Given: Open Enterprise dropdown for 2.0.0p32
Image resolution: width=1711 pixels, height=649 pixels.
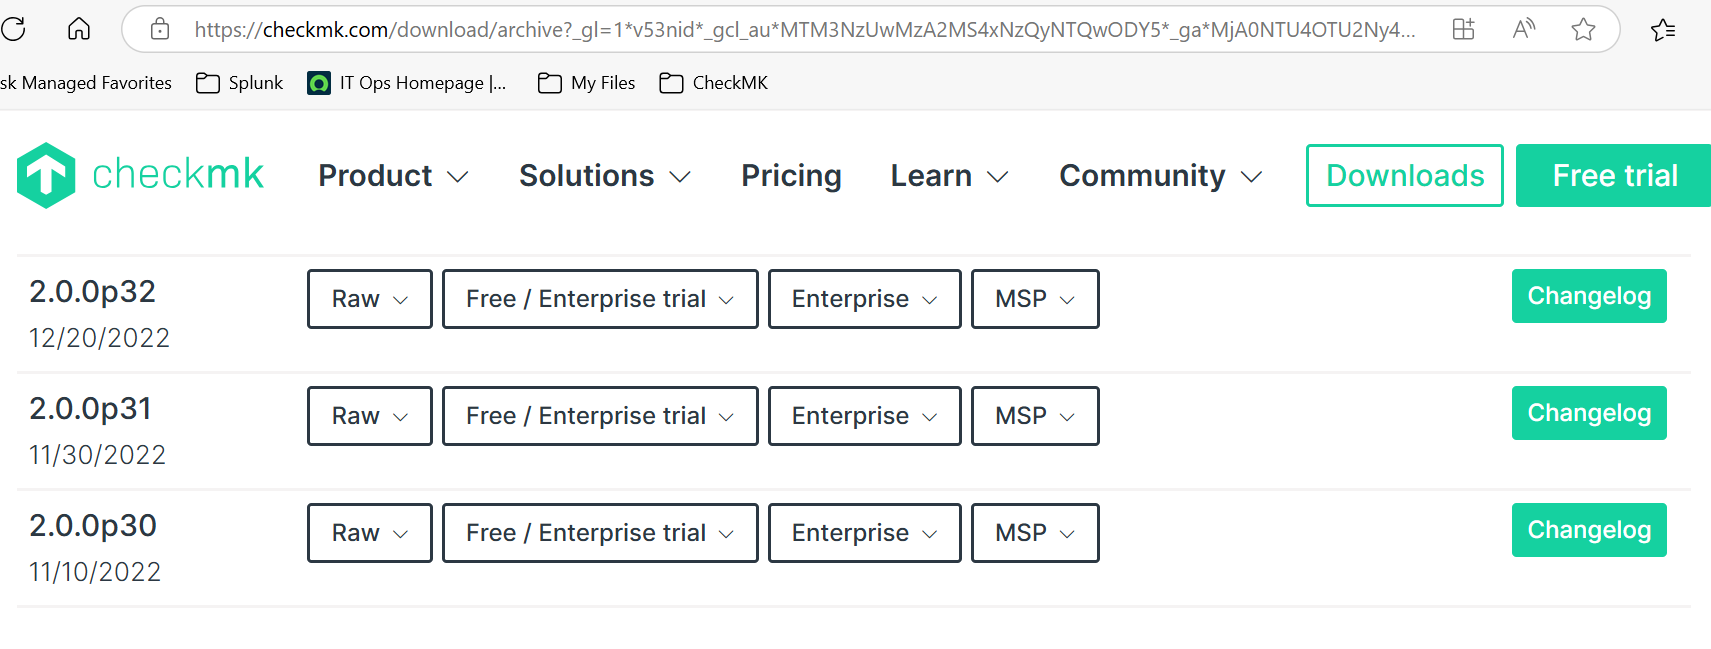Looking at the screenshot, I should 864,299.
